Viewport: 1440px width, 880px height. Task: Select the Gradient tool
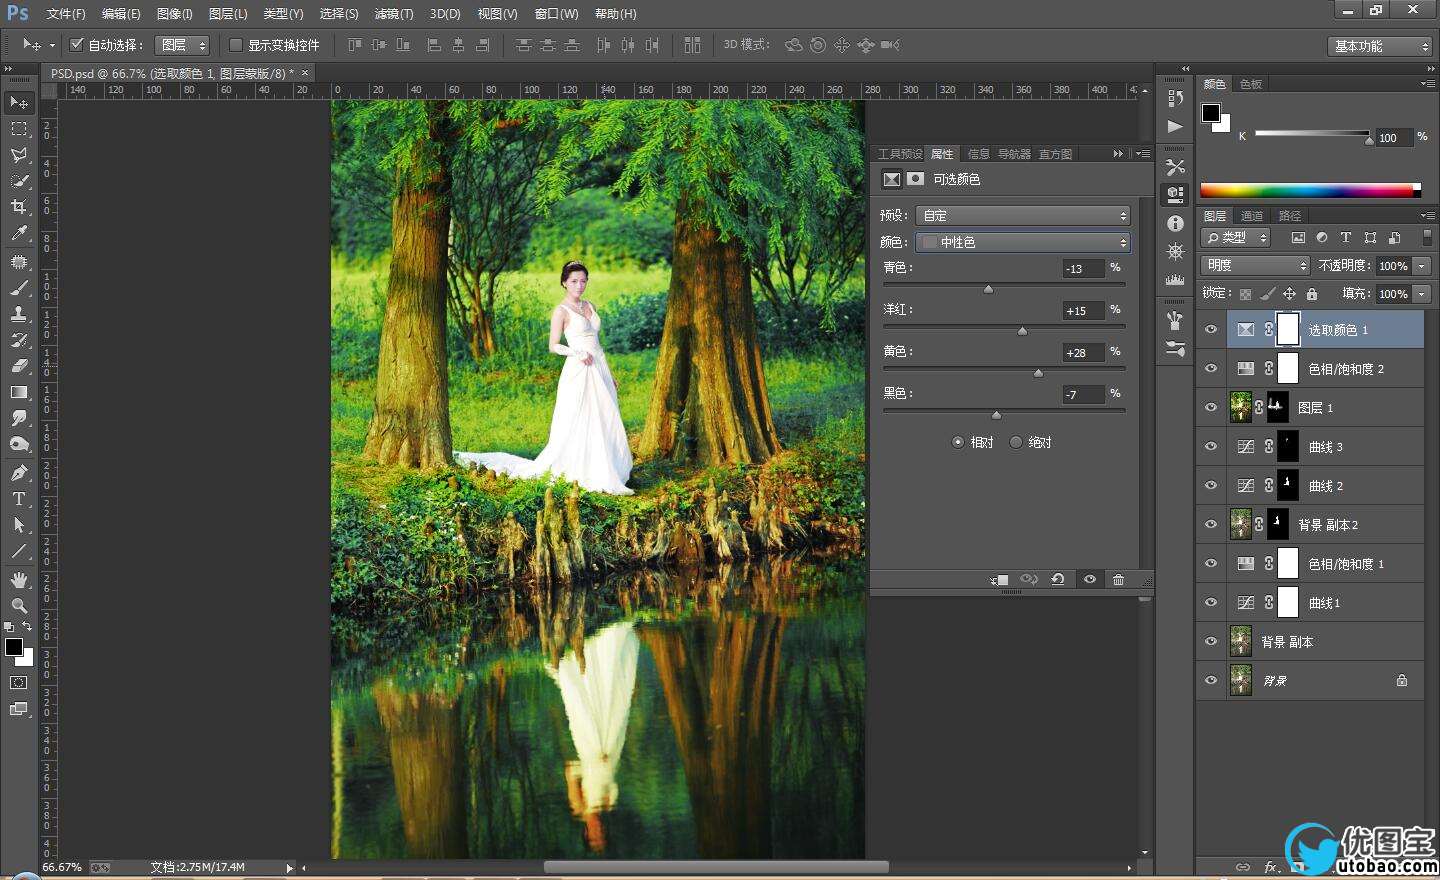[x=19, y=392]
